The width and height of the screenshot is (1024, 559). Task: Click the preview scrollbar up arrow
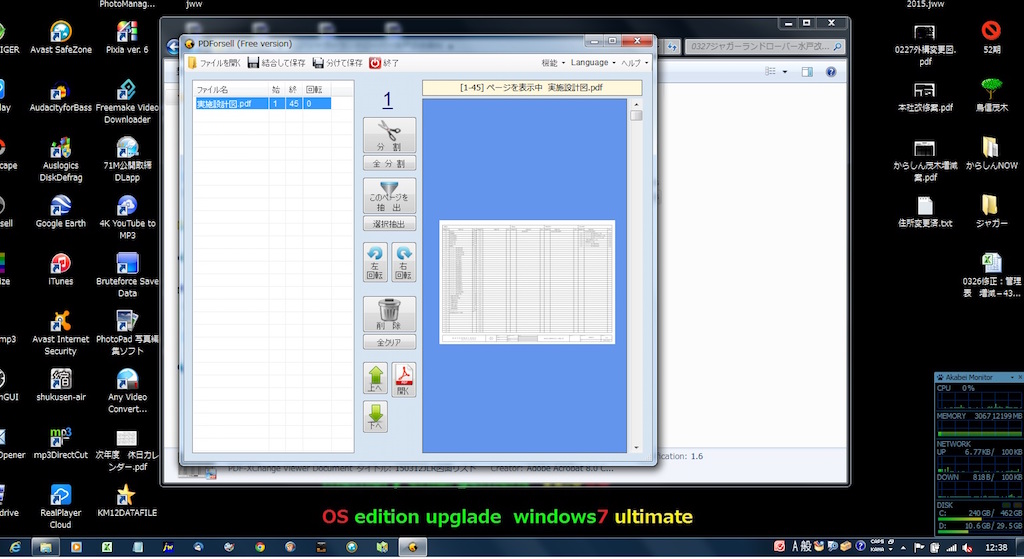click(x=636, y=104)
